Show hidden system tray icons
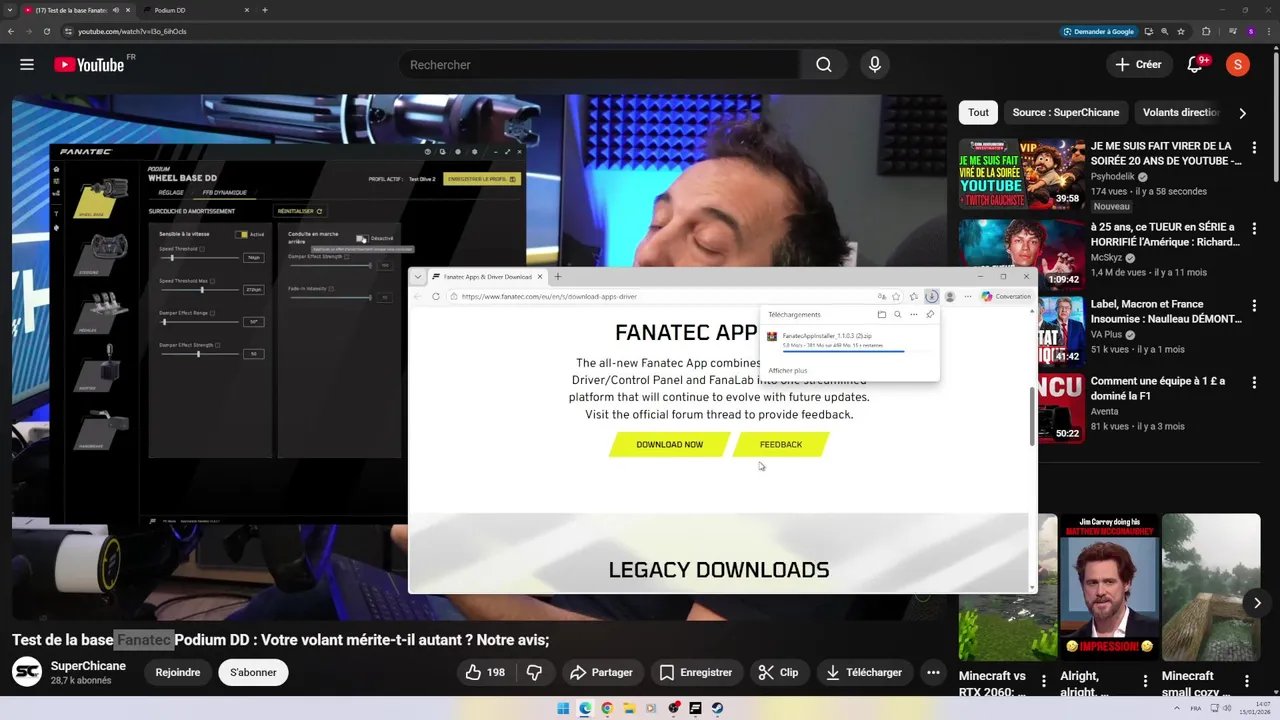Image resolution: width=1280 pixels, height=720 pixels. pyautogui.click(x=1179, y=708)
